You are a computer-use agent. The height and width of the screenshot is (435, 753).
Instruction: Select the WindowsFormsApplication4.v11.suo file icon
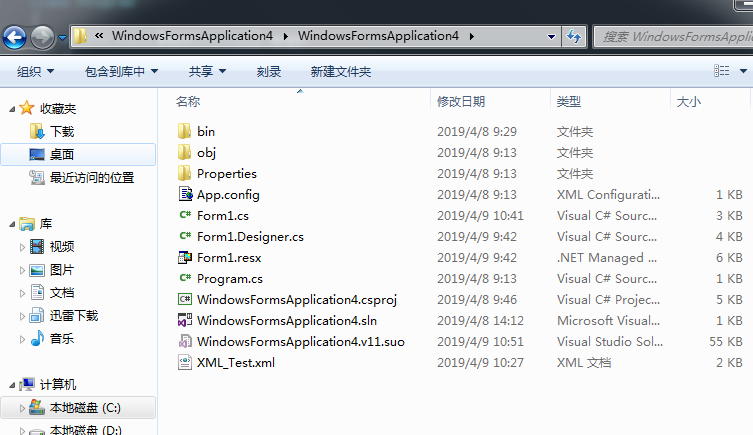(x=185, y=341)
